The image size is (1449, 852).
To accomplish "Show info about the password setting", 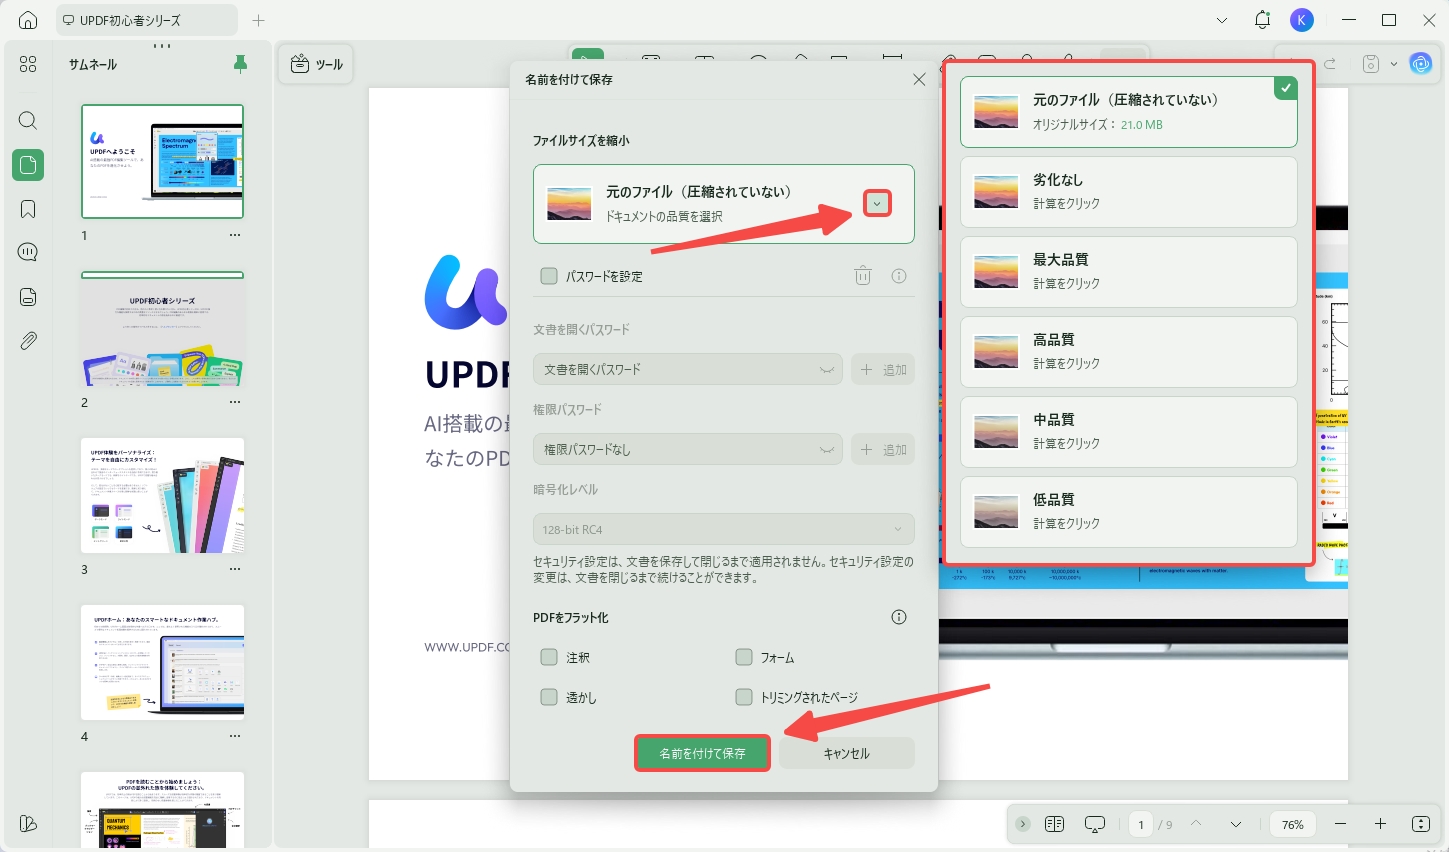I will [899, 276].
